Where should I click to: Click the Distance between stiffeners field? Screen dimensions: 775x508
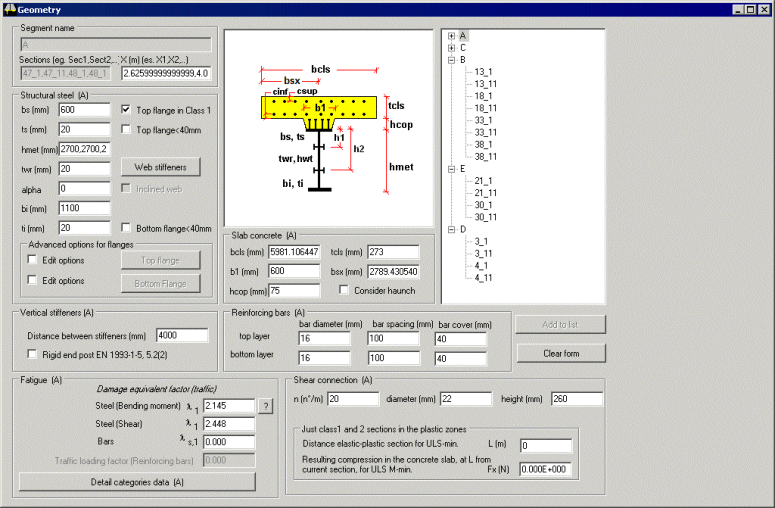tap(180, 335)
